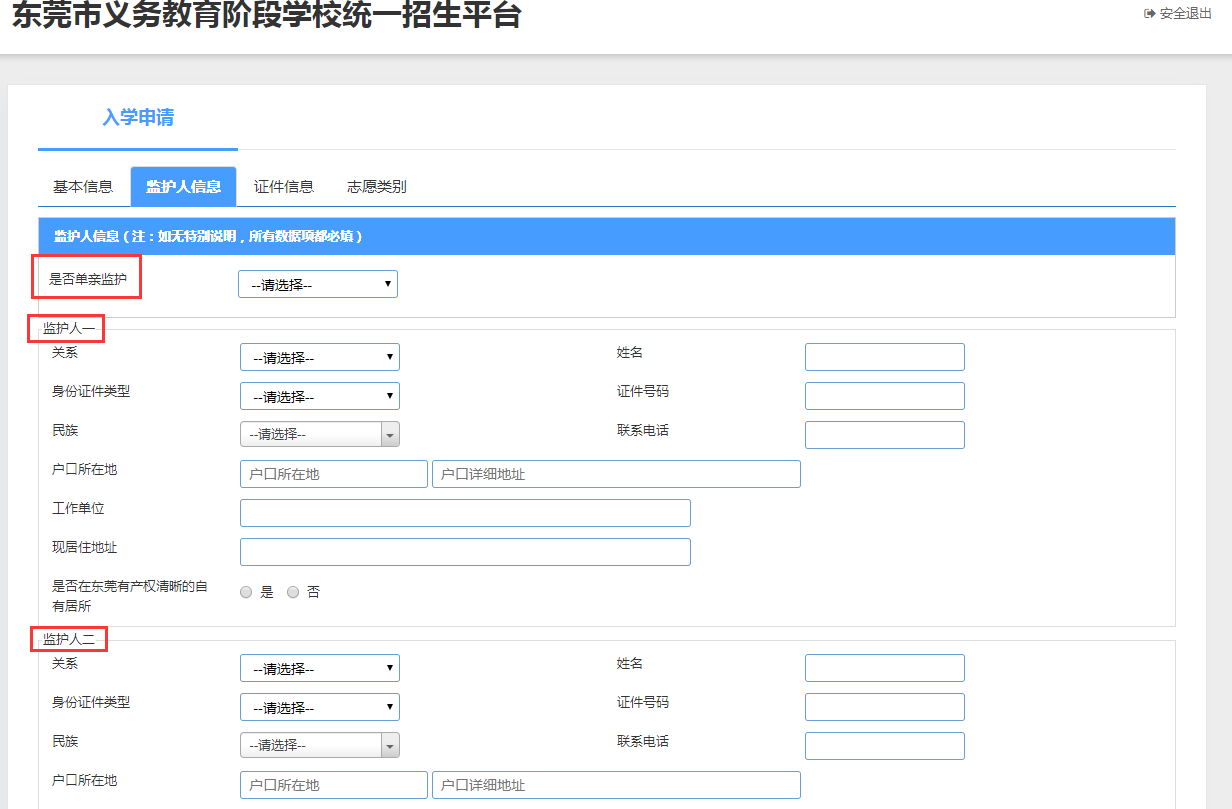Click the 监护人一 section legend

pyautogui.click(x=69, y=328)
